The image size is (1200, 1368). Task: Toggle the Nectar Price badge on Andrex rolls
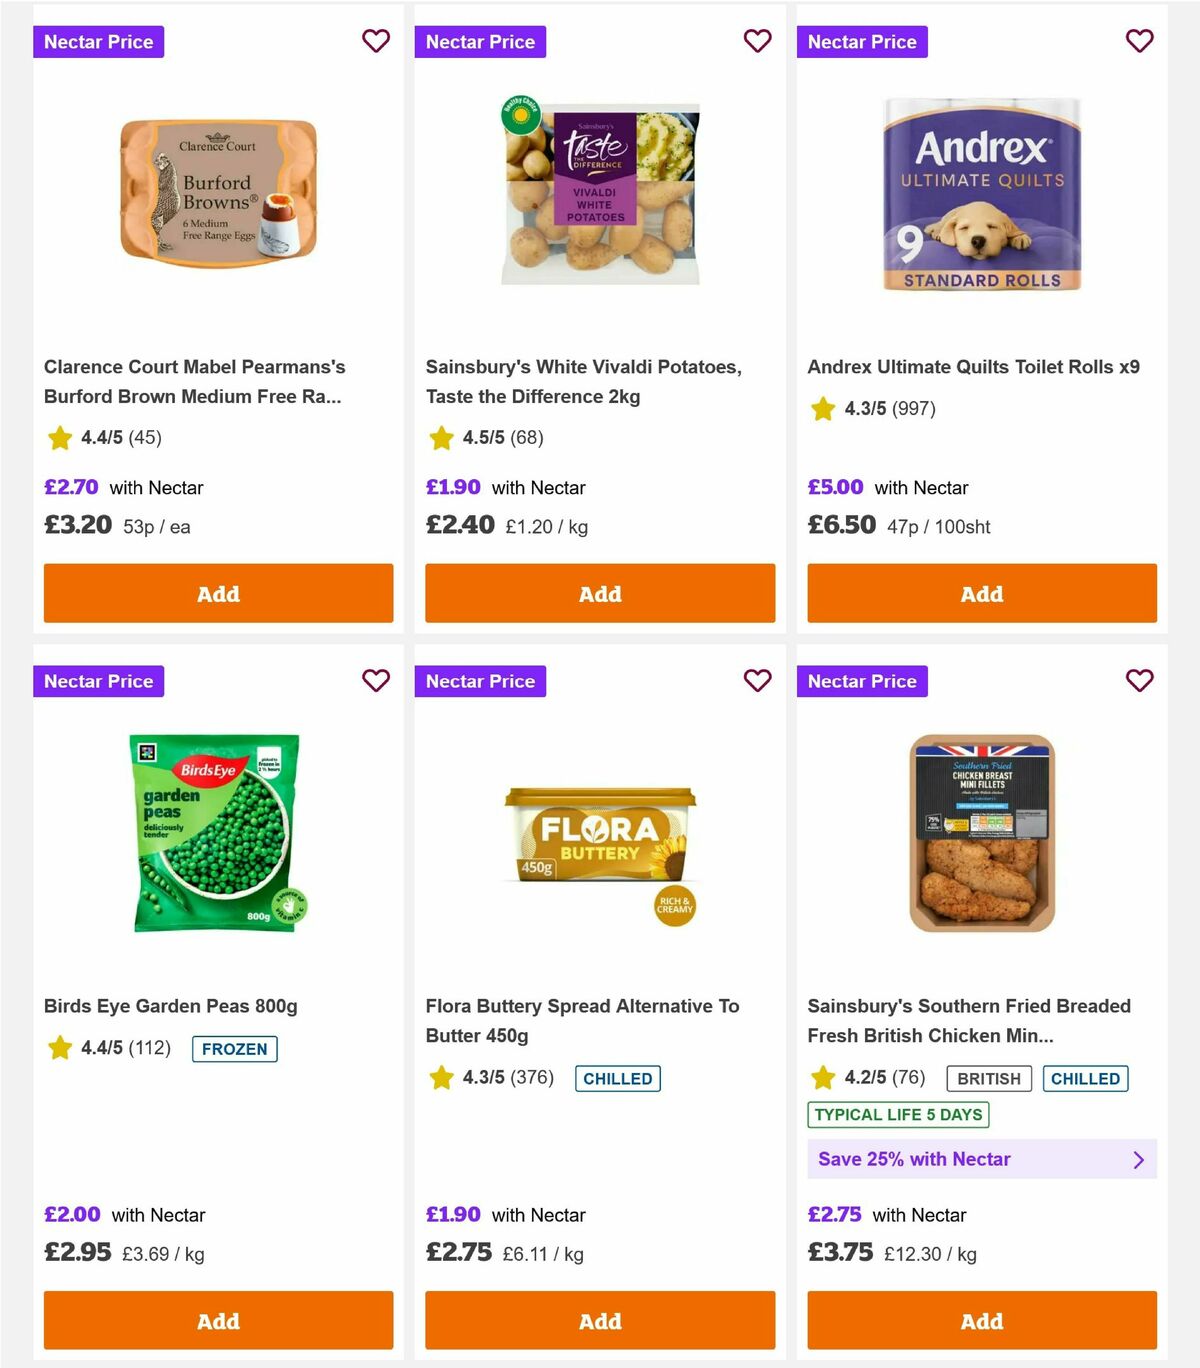(862, 41)
